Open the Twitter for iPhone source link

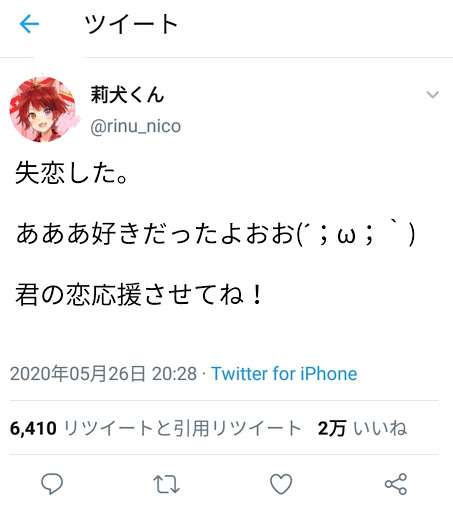pyautogui.click(x=284, y=374)
